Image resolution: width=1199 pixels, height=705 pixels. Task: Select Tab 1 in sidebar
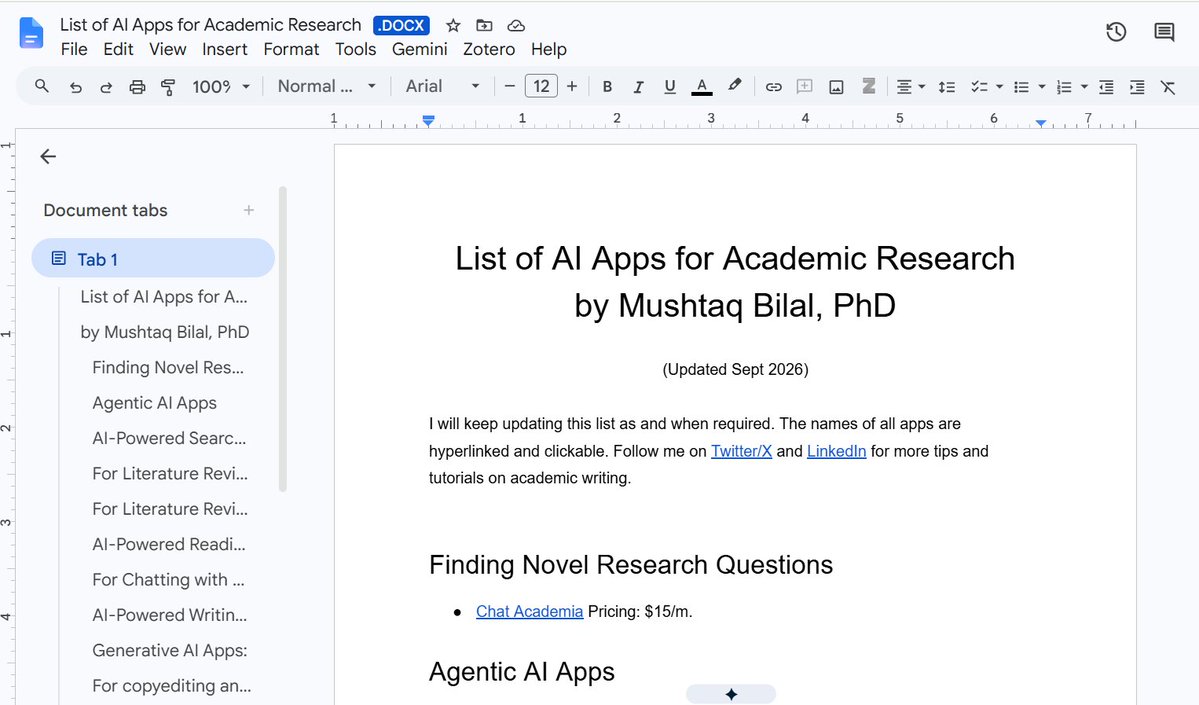click(153, 258)
